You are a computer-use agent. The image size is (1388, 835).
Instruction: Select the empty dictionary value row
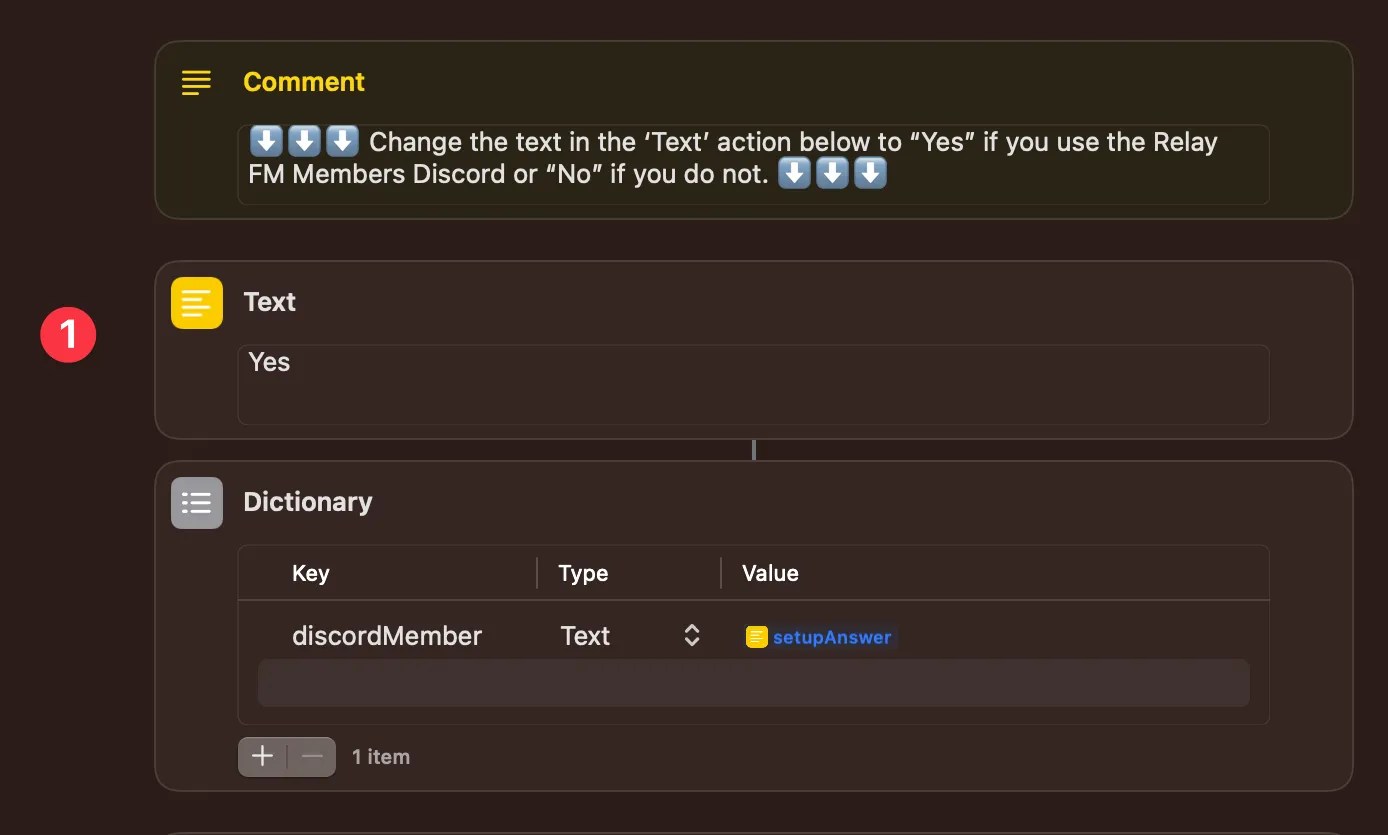[x=753, y=683]
